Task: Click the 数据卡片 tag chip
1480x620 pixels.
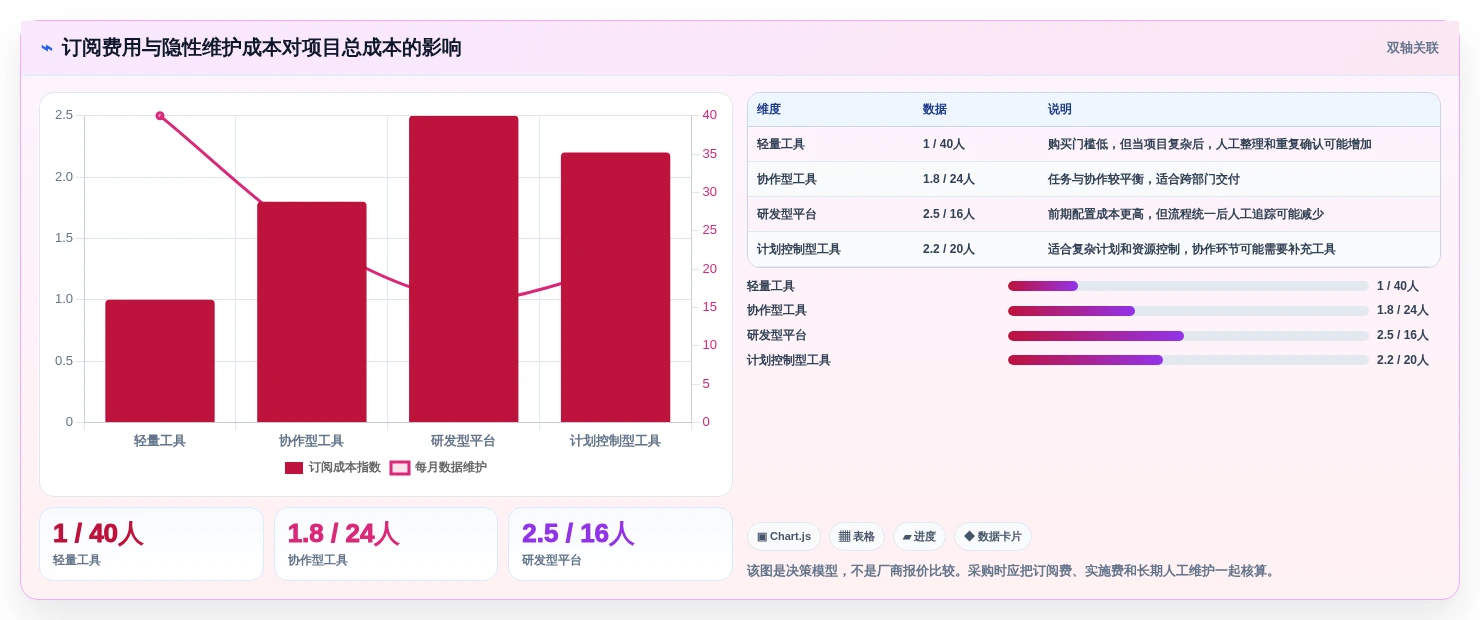Action: pos(993,537)
